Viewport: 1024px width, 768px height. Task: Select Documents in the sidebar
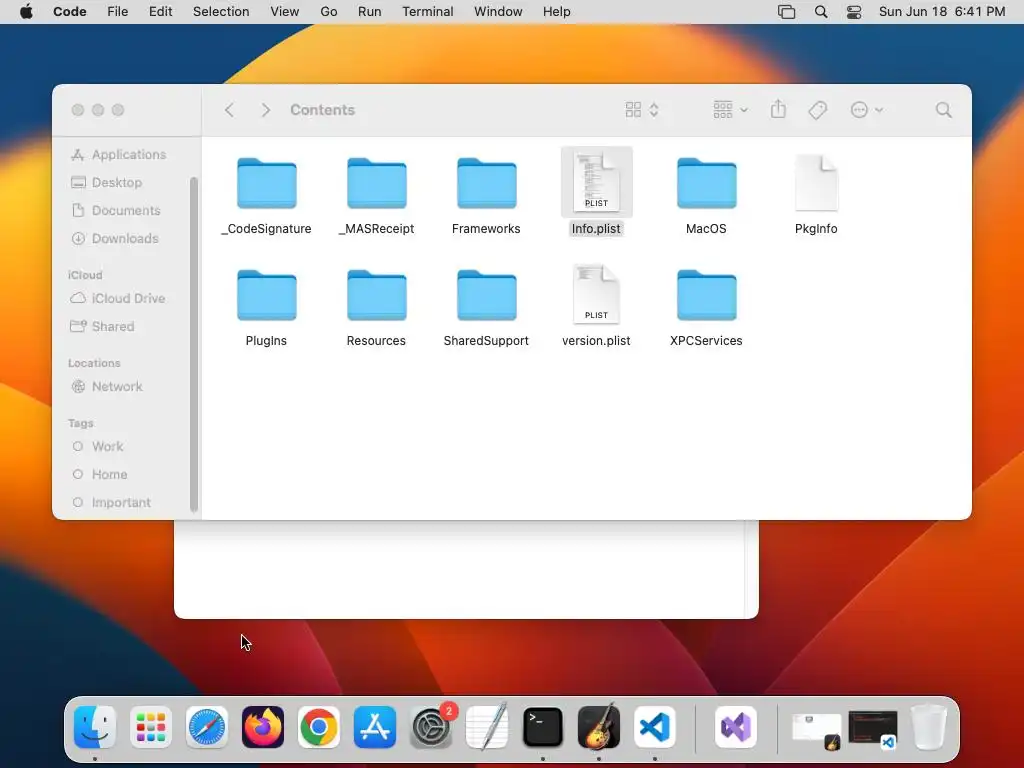pos(116,210)
